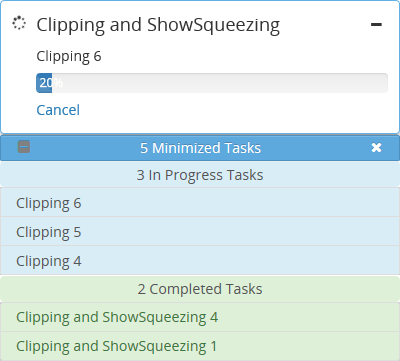Open completed Clipping and ShowSqueezing 1
Image resolution: width=400 pixels, height=361 pixels.
(200, 346)
